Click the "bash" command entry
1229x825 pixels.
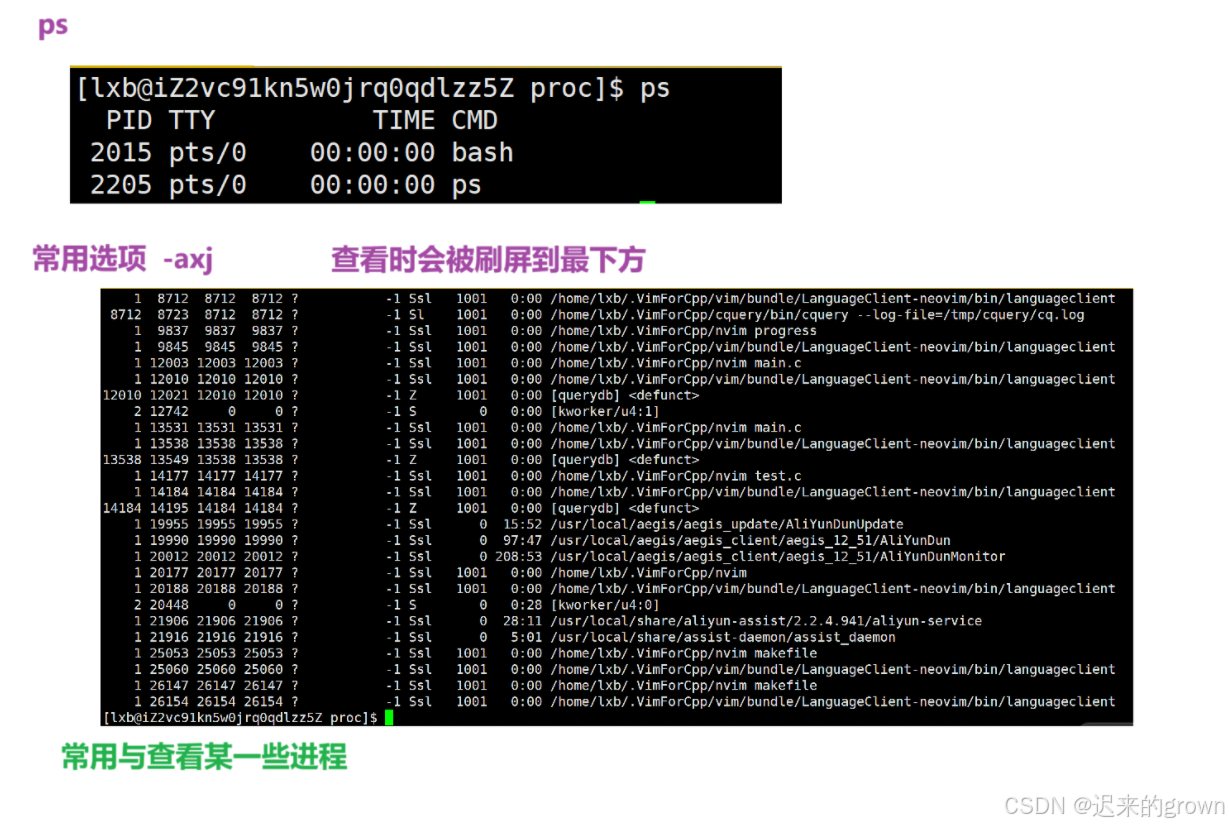tap(483, 153)
